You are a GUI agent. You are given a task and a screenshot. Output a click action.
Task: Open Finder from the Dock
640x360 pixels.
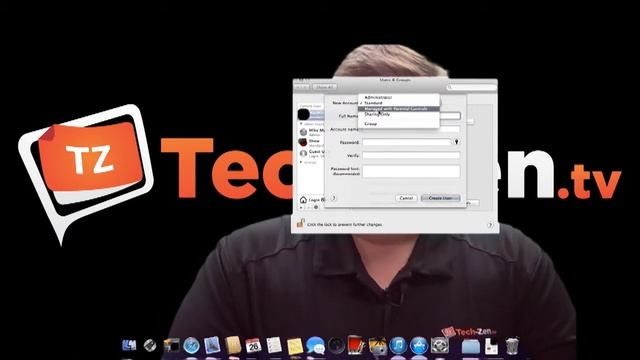pos(129,345)
